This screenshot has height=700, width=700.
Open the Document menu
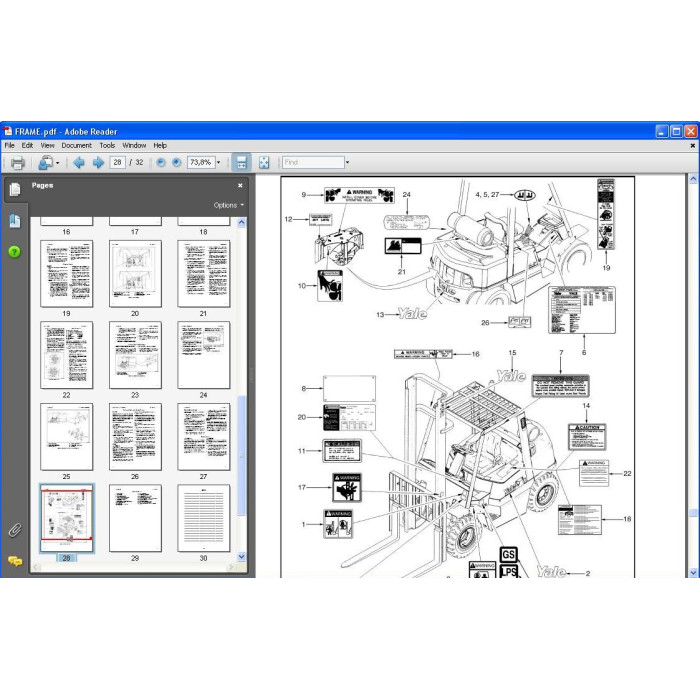pos(76,146)
